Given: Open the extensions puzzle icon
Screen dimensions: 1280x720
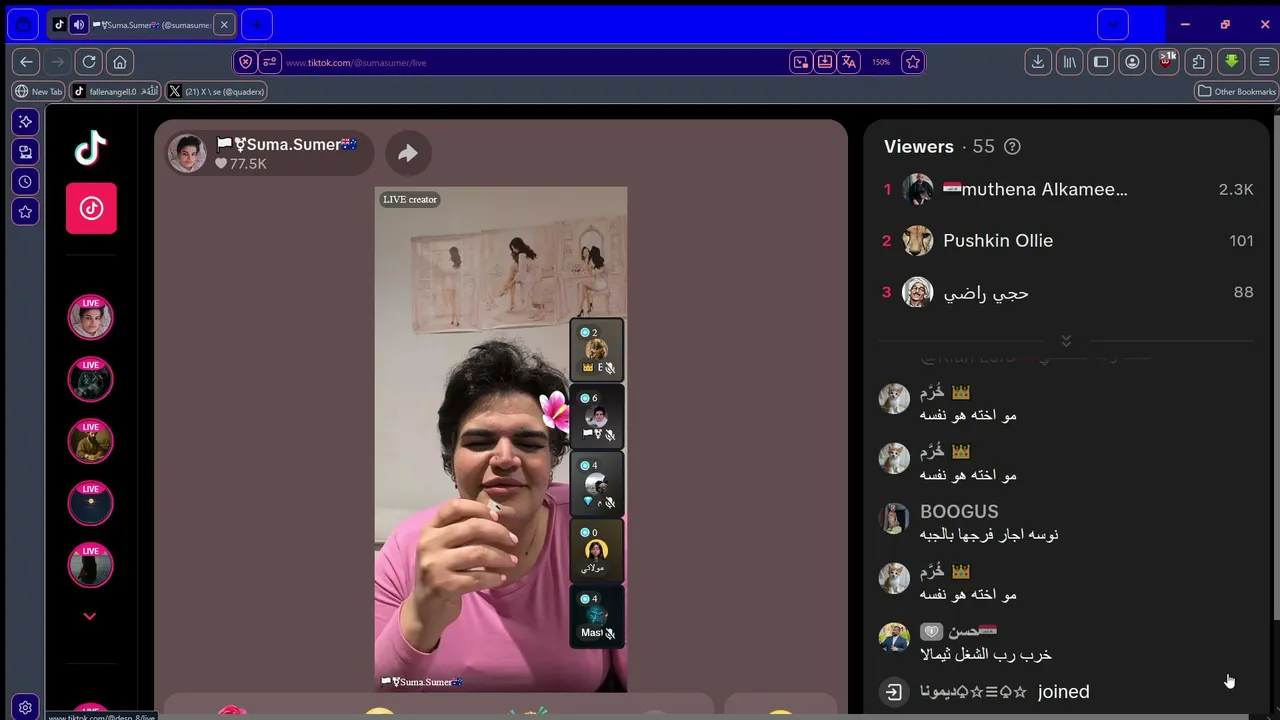Looking at the screenshot, I should (x=1199, y=62).
